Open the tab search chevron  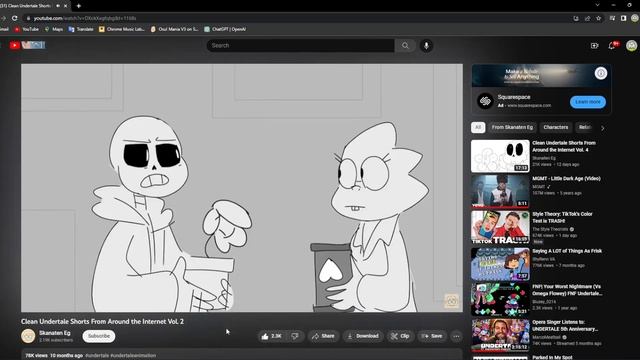597,5
